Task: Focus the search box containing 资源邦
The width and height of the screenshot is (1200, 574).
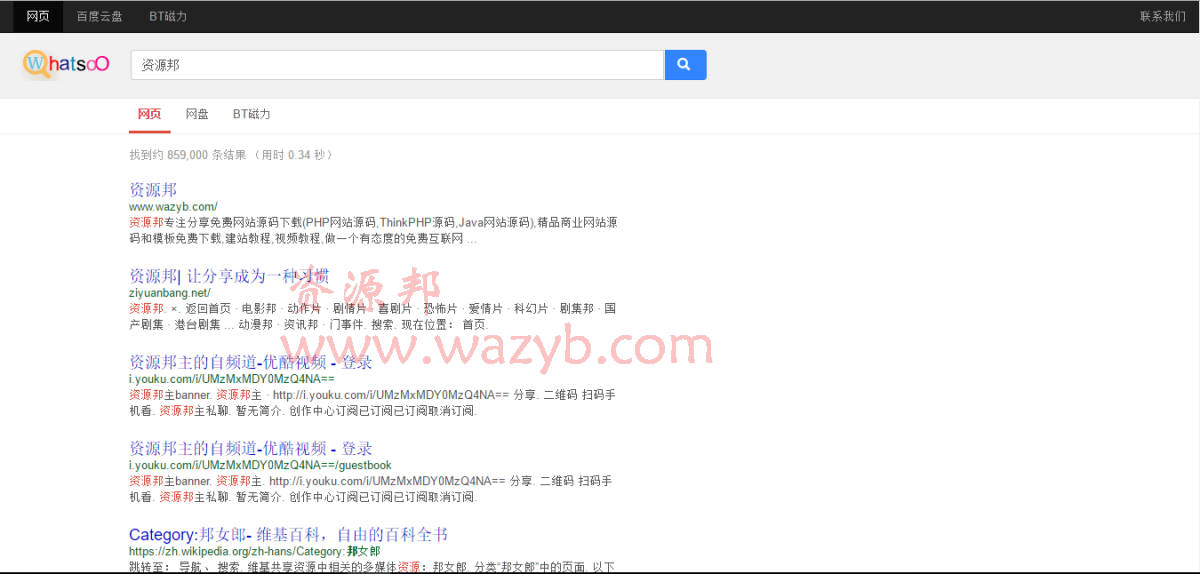Action: [397, 65]
